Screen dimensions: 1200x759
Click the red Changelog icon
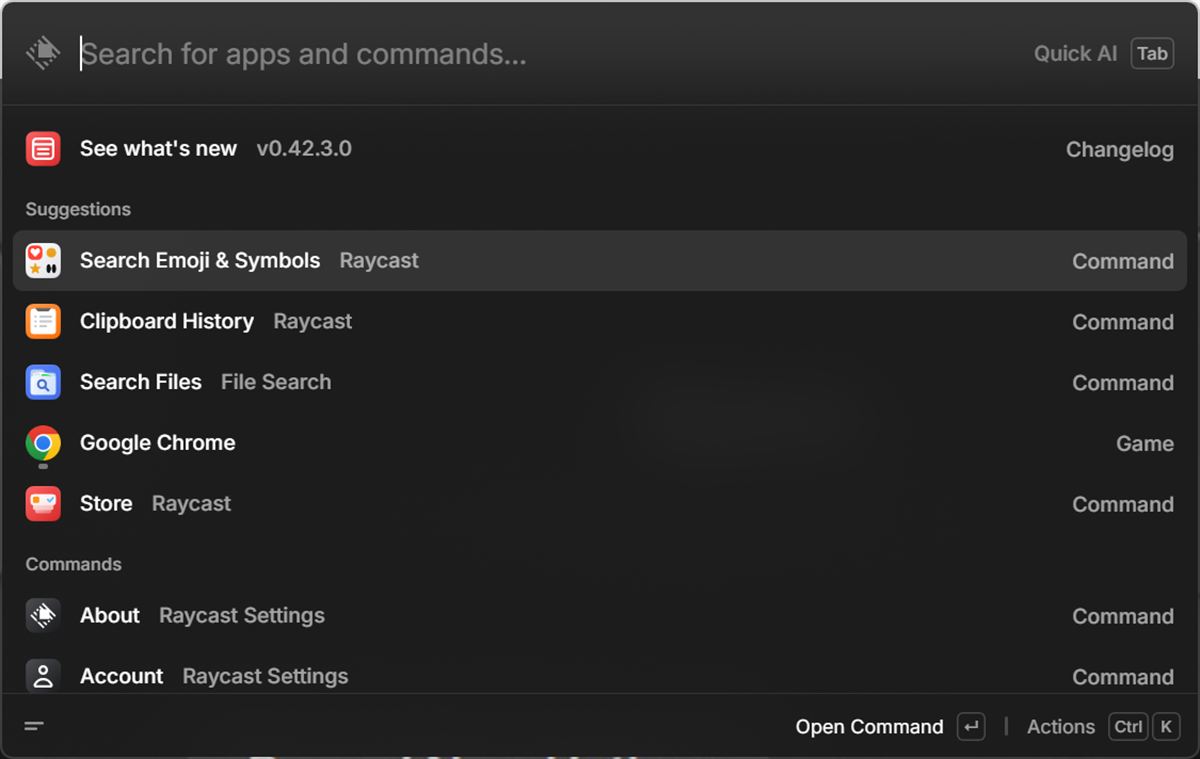click(43, 149)
